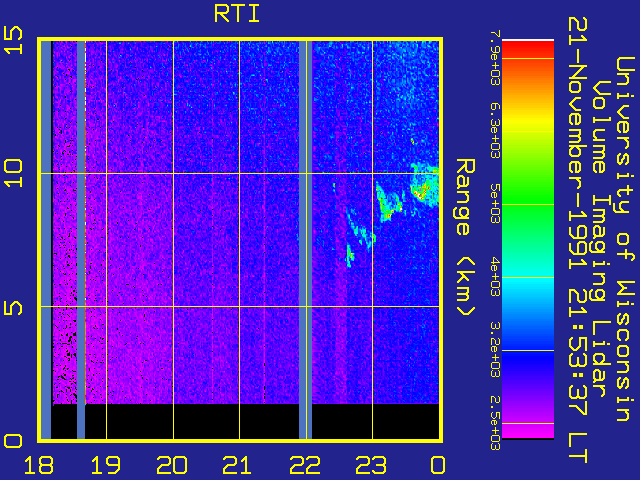
Task: Click the Volume Imaging Lidar heading
Action: (602, 238)
